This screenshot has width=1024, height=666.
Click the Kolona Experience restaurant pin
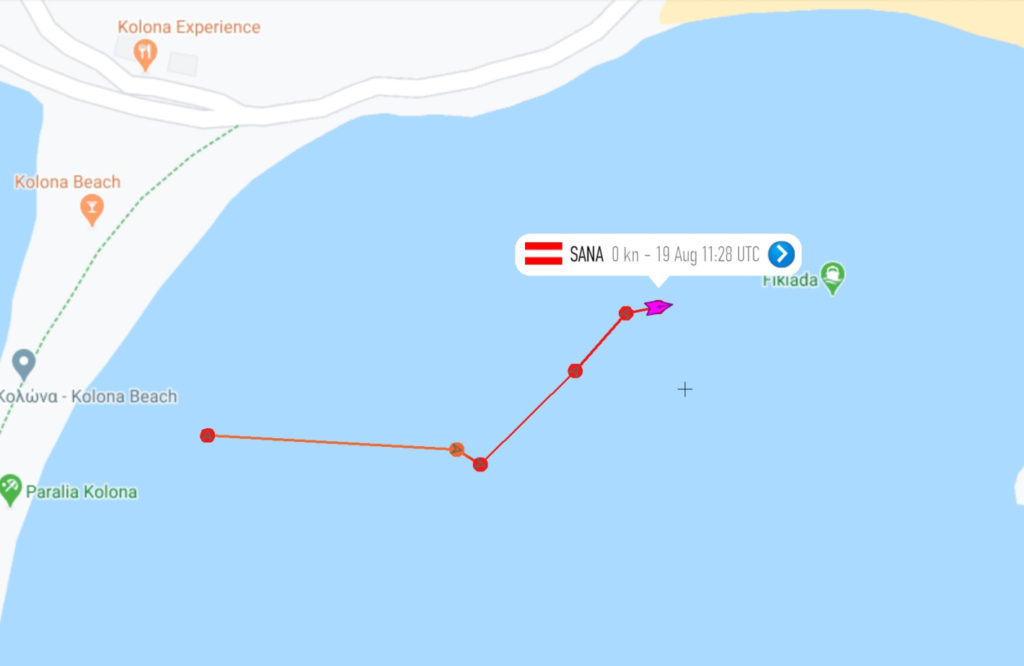(x=145, y=55)
